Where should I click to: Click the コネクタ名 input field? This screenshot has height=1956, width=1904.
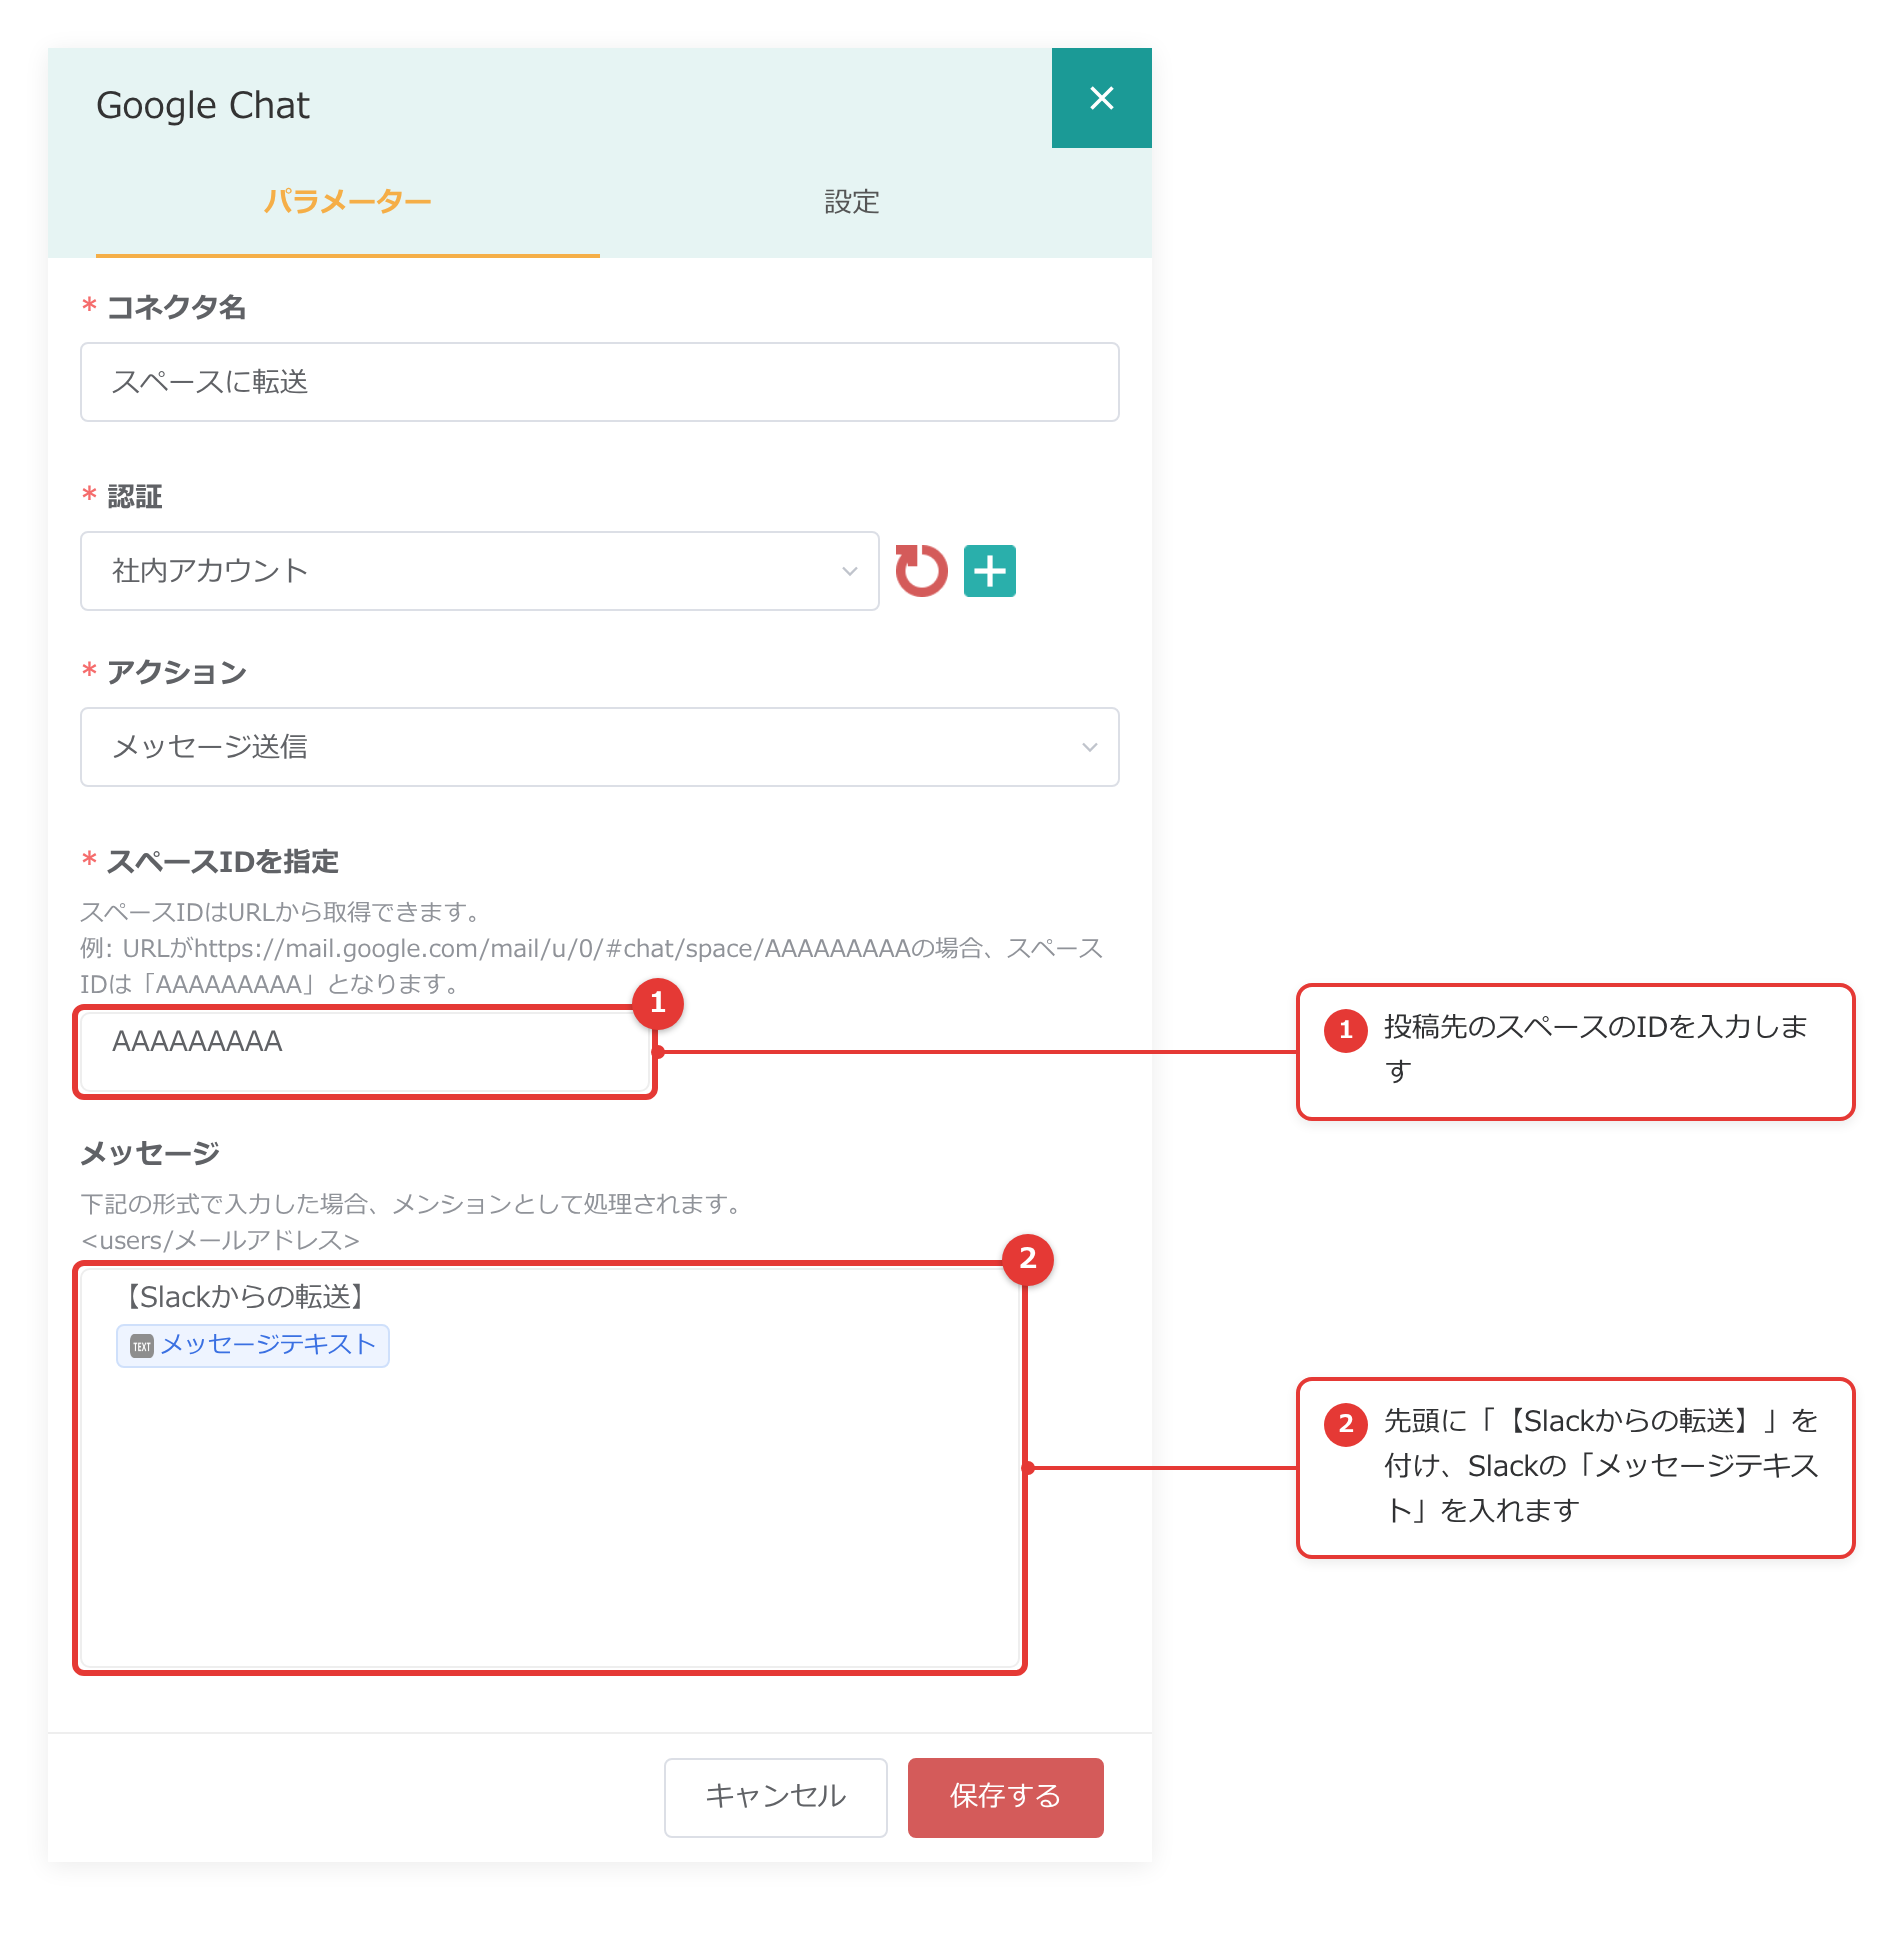(600, 382)
